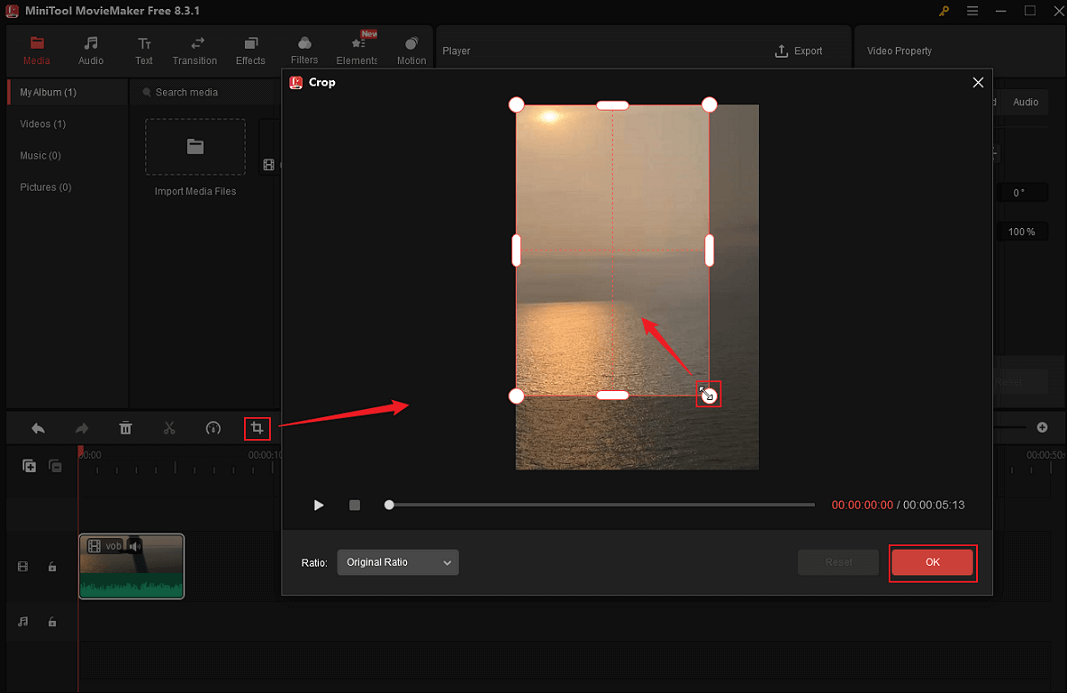The width and height of the screenshot is (1067, 693).
Task: Confirm the crop with the OK button
Action: coord(932,562)
